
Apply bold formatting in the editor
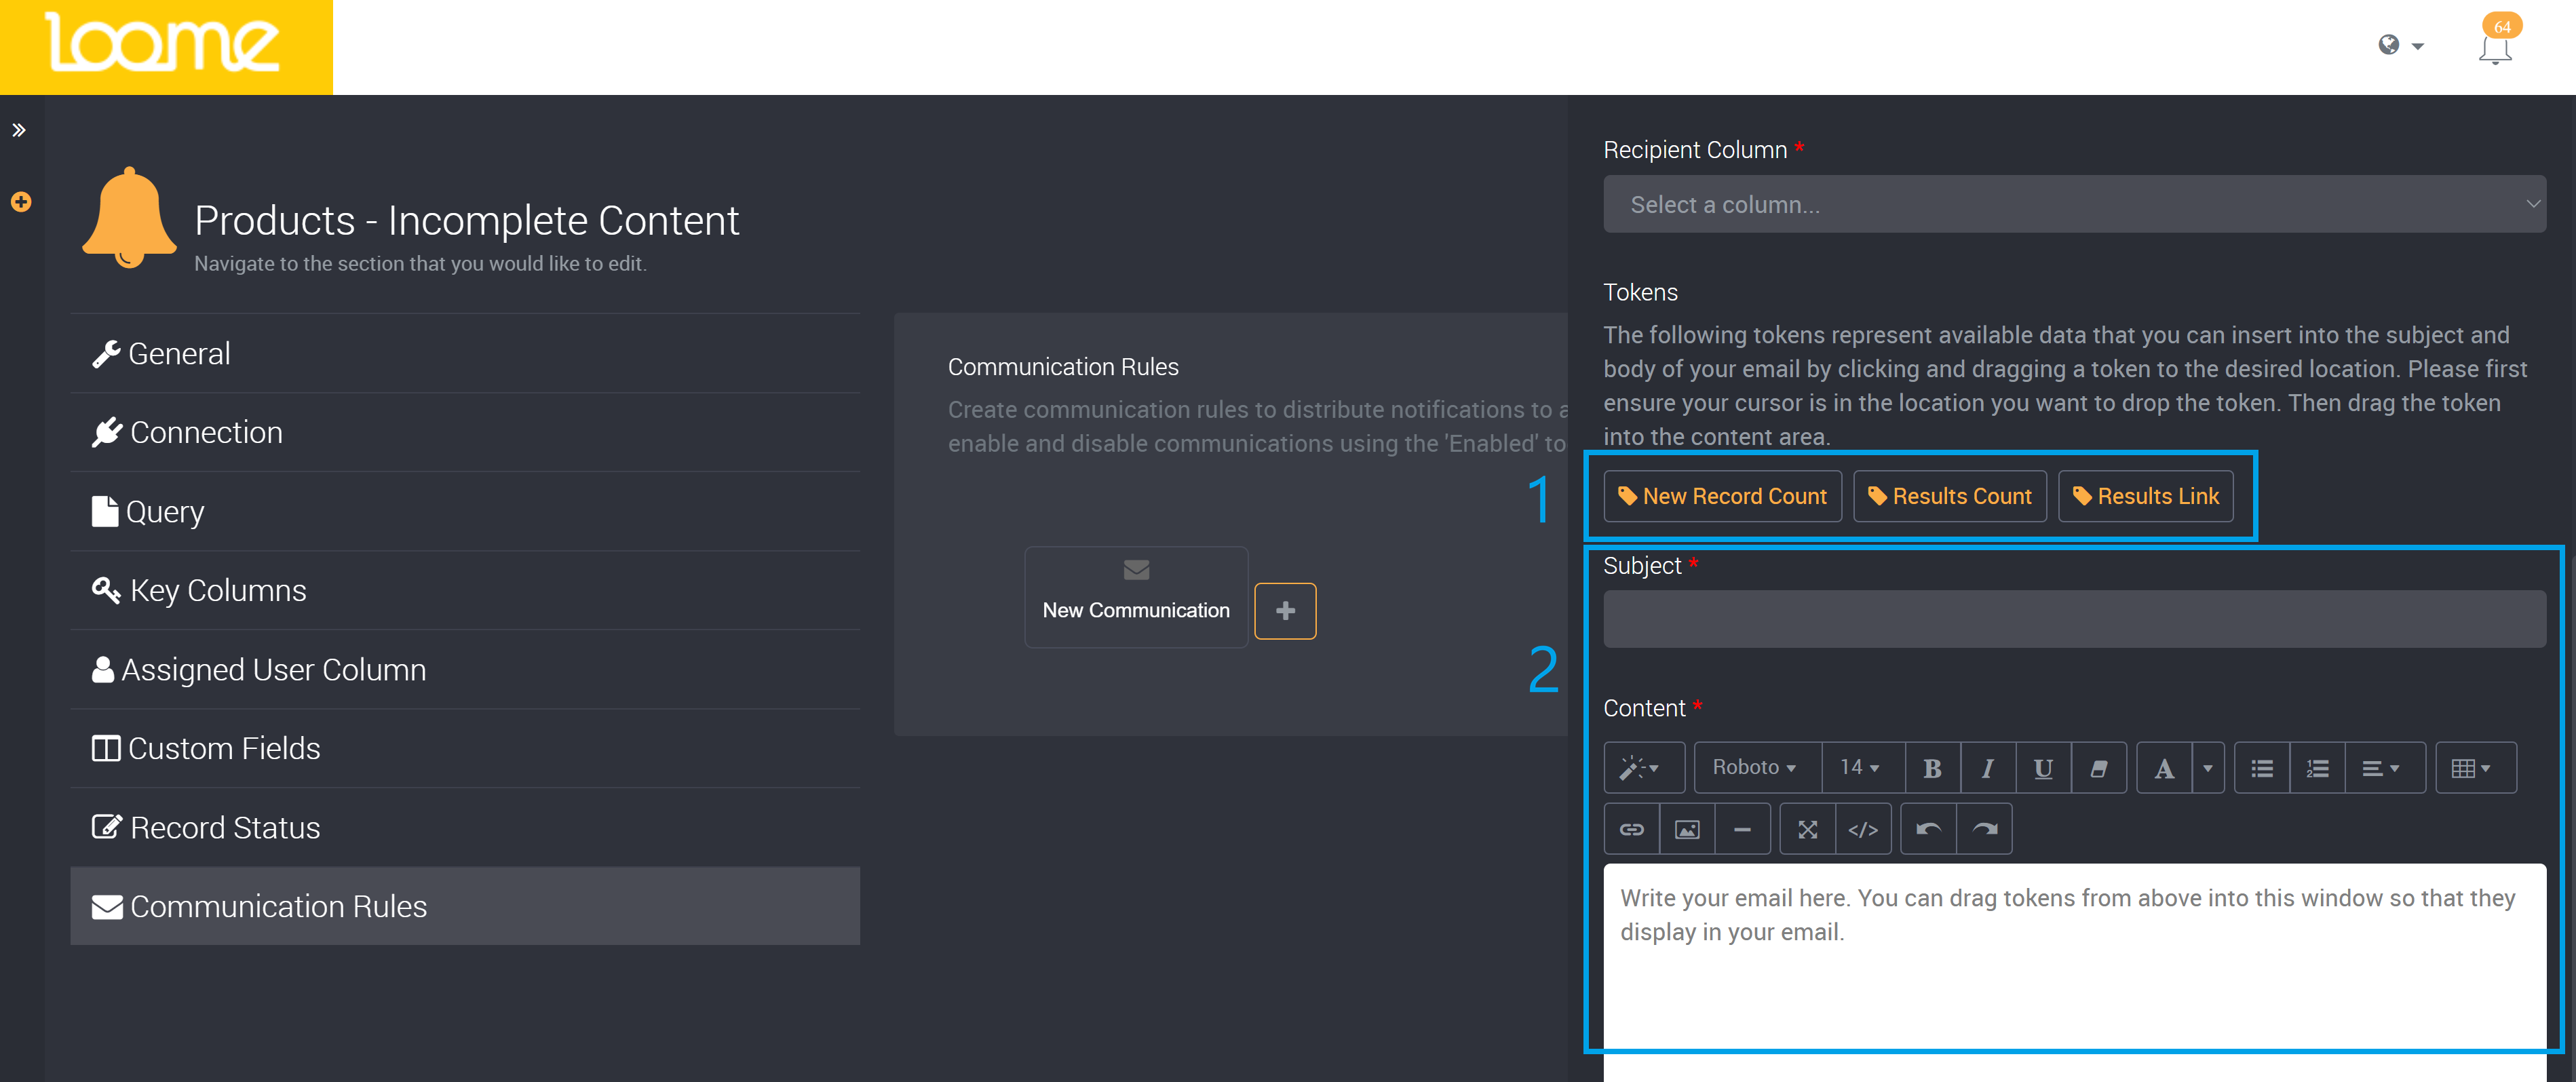coord(1932,767)
